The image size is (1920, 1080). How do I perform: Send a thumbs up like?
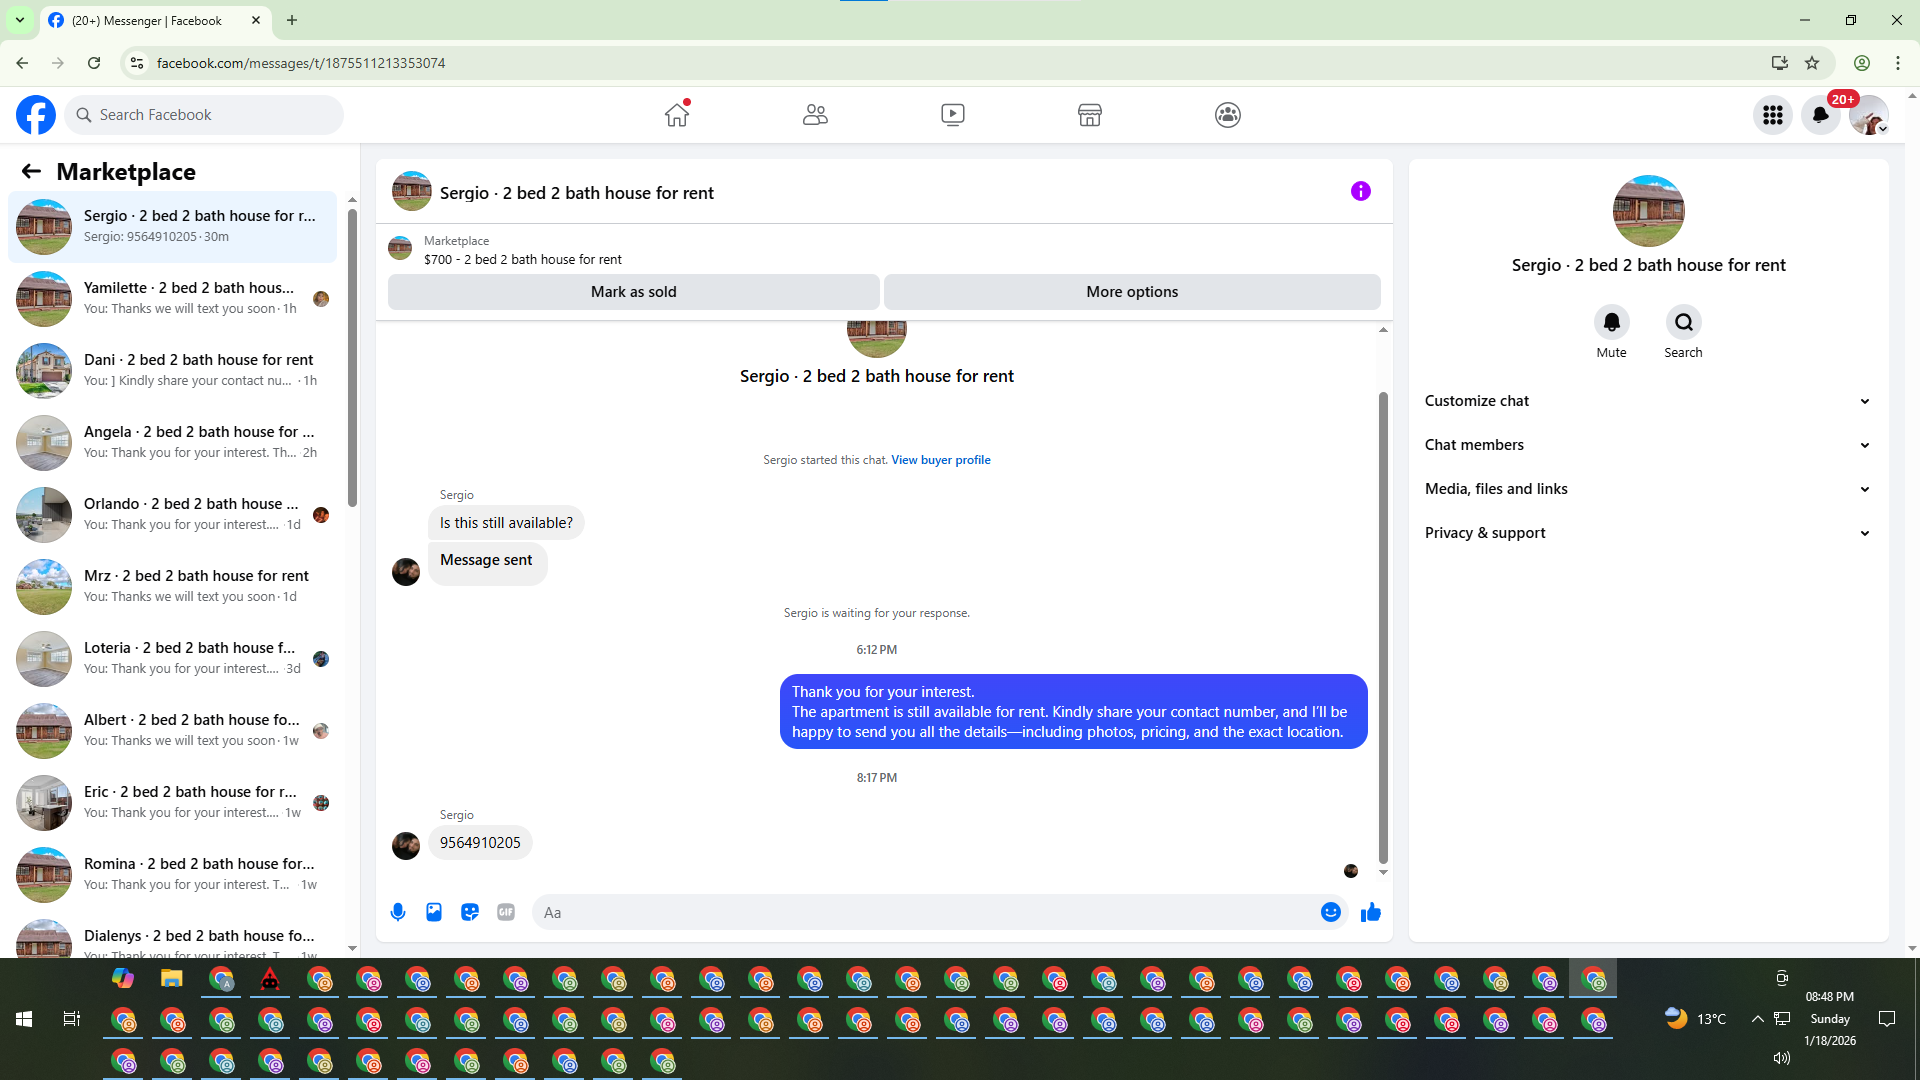point(1371,912)
